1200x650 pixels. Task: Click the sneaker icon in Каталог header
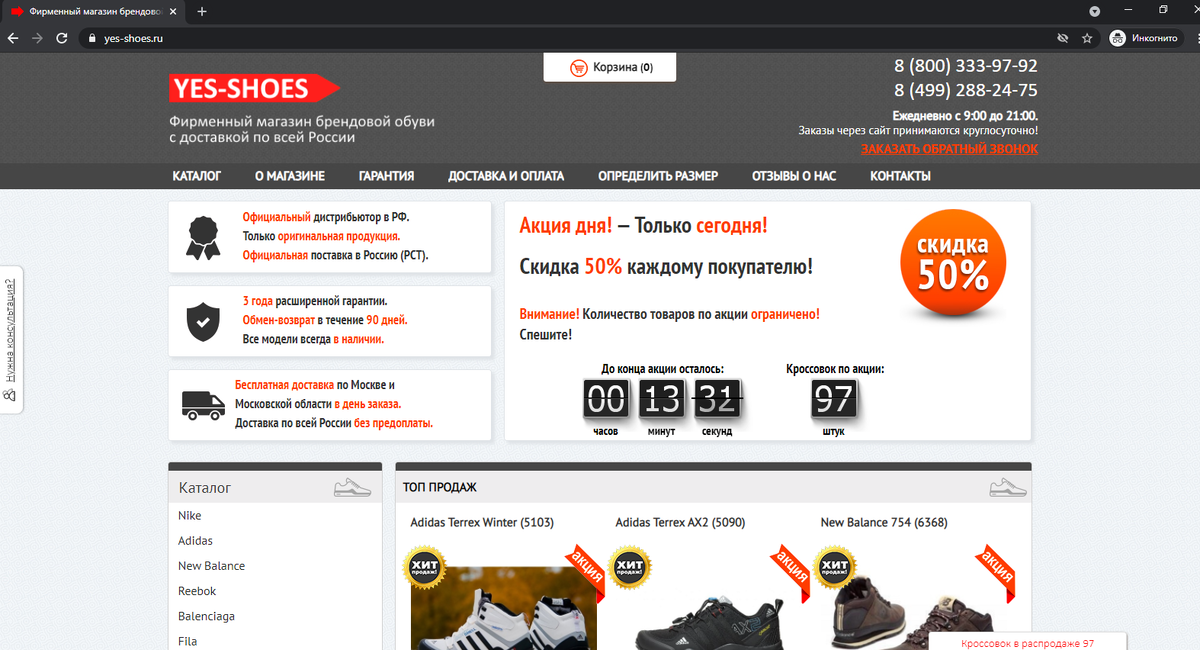point(352,488)
